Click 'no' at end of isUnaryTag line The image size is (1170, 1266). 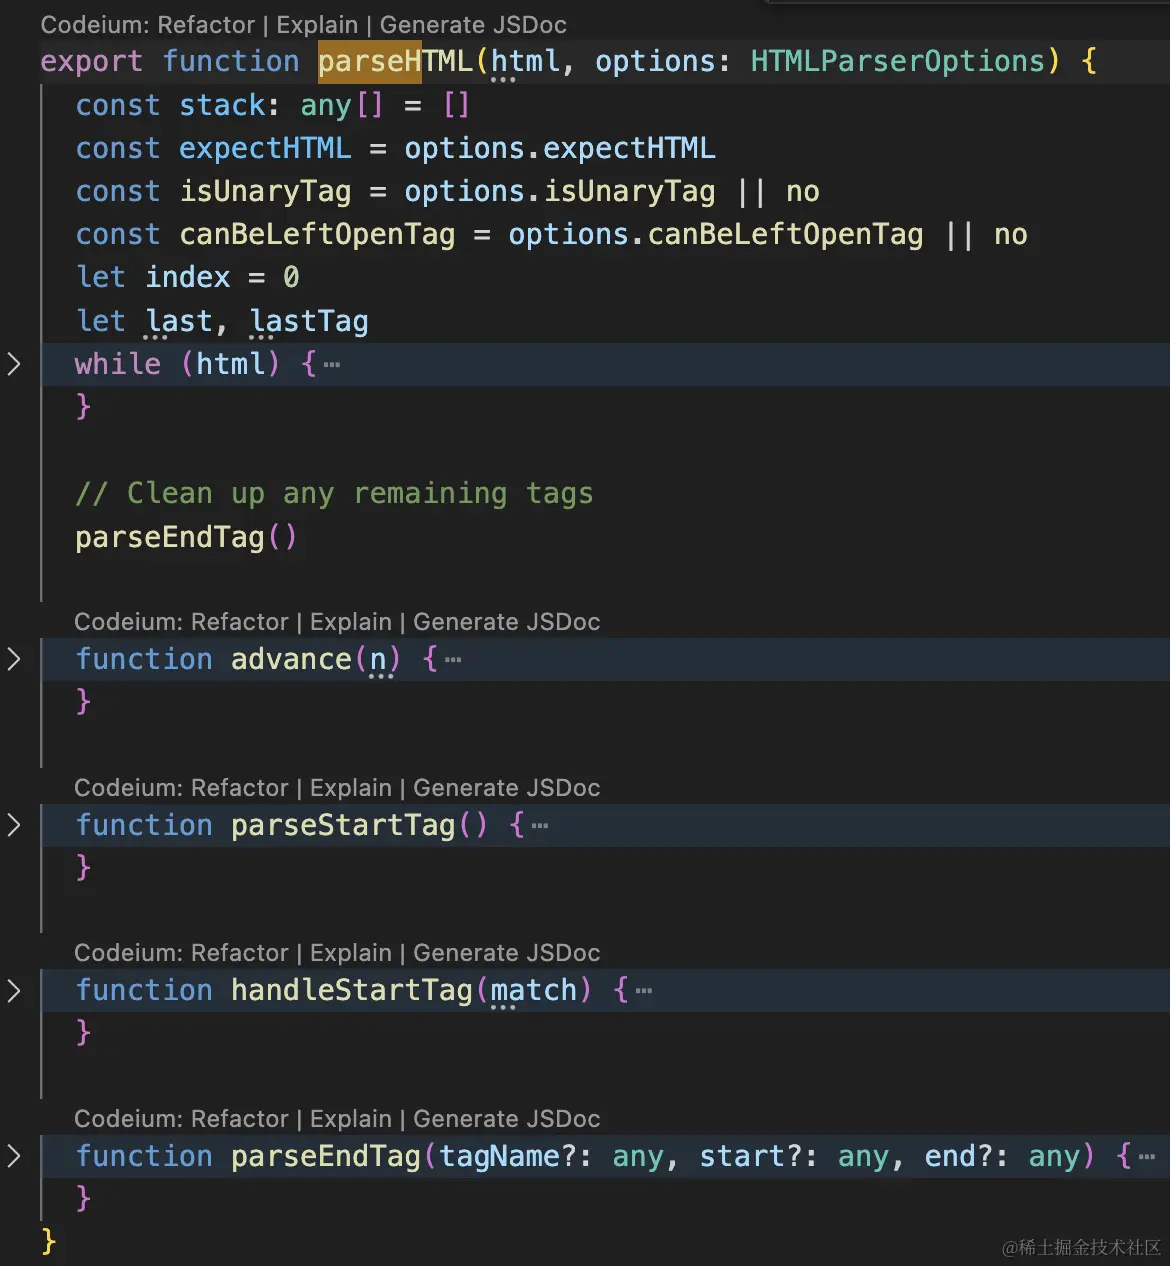(803, 191)
